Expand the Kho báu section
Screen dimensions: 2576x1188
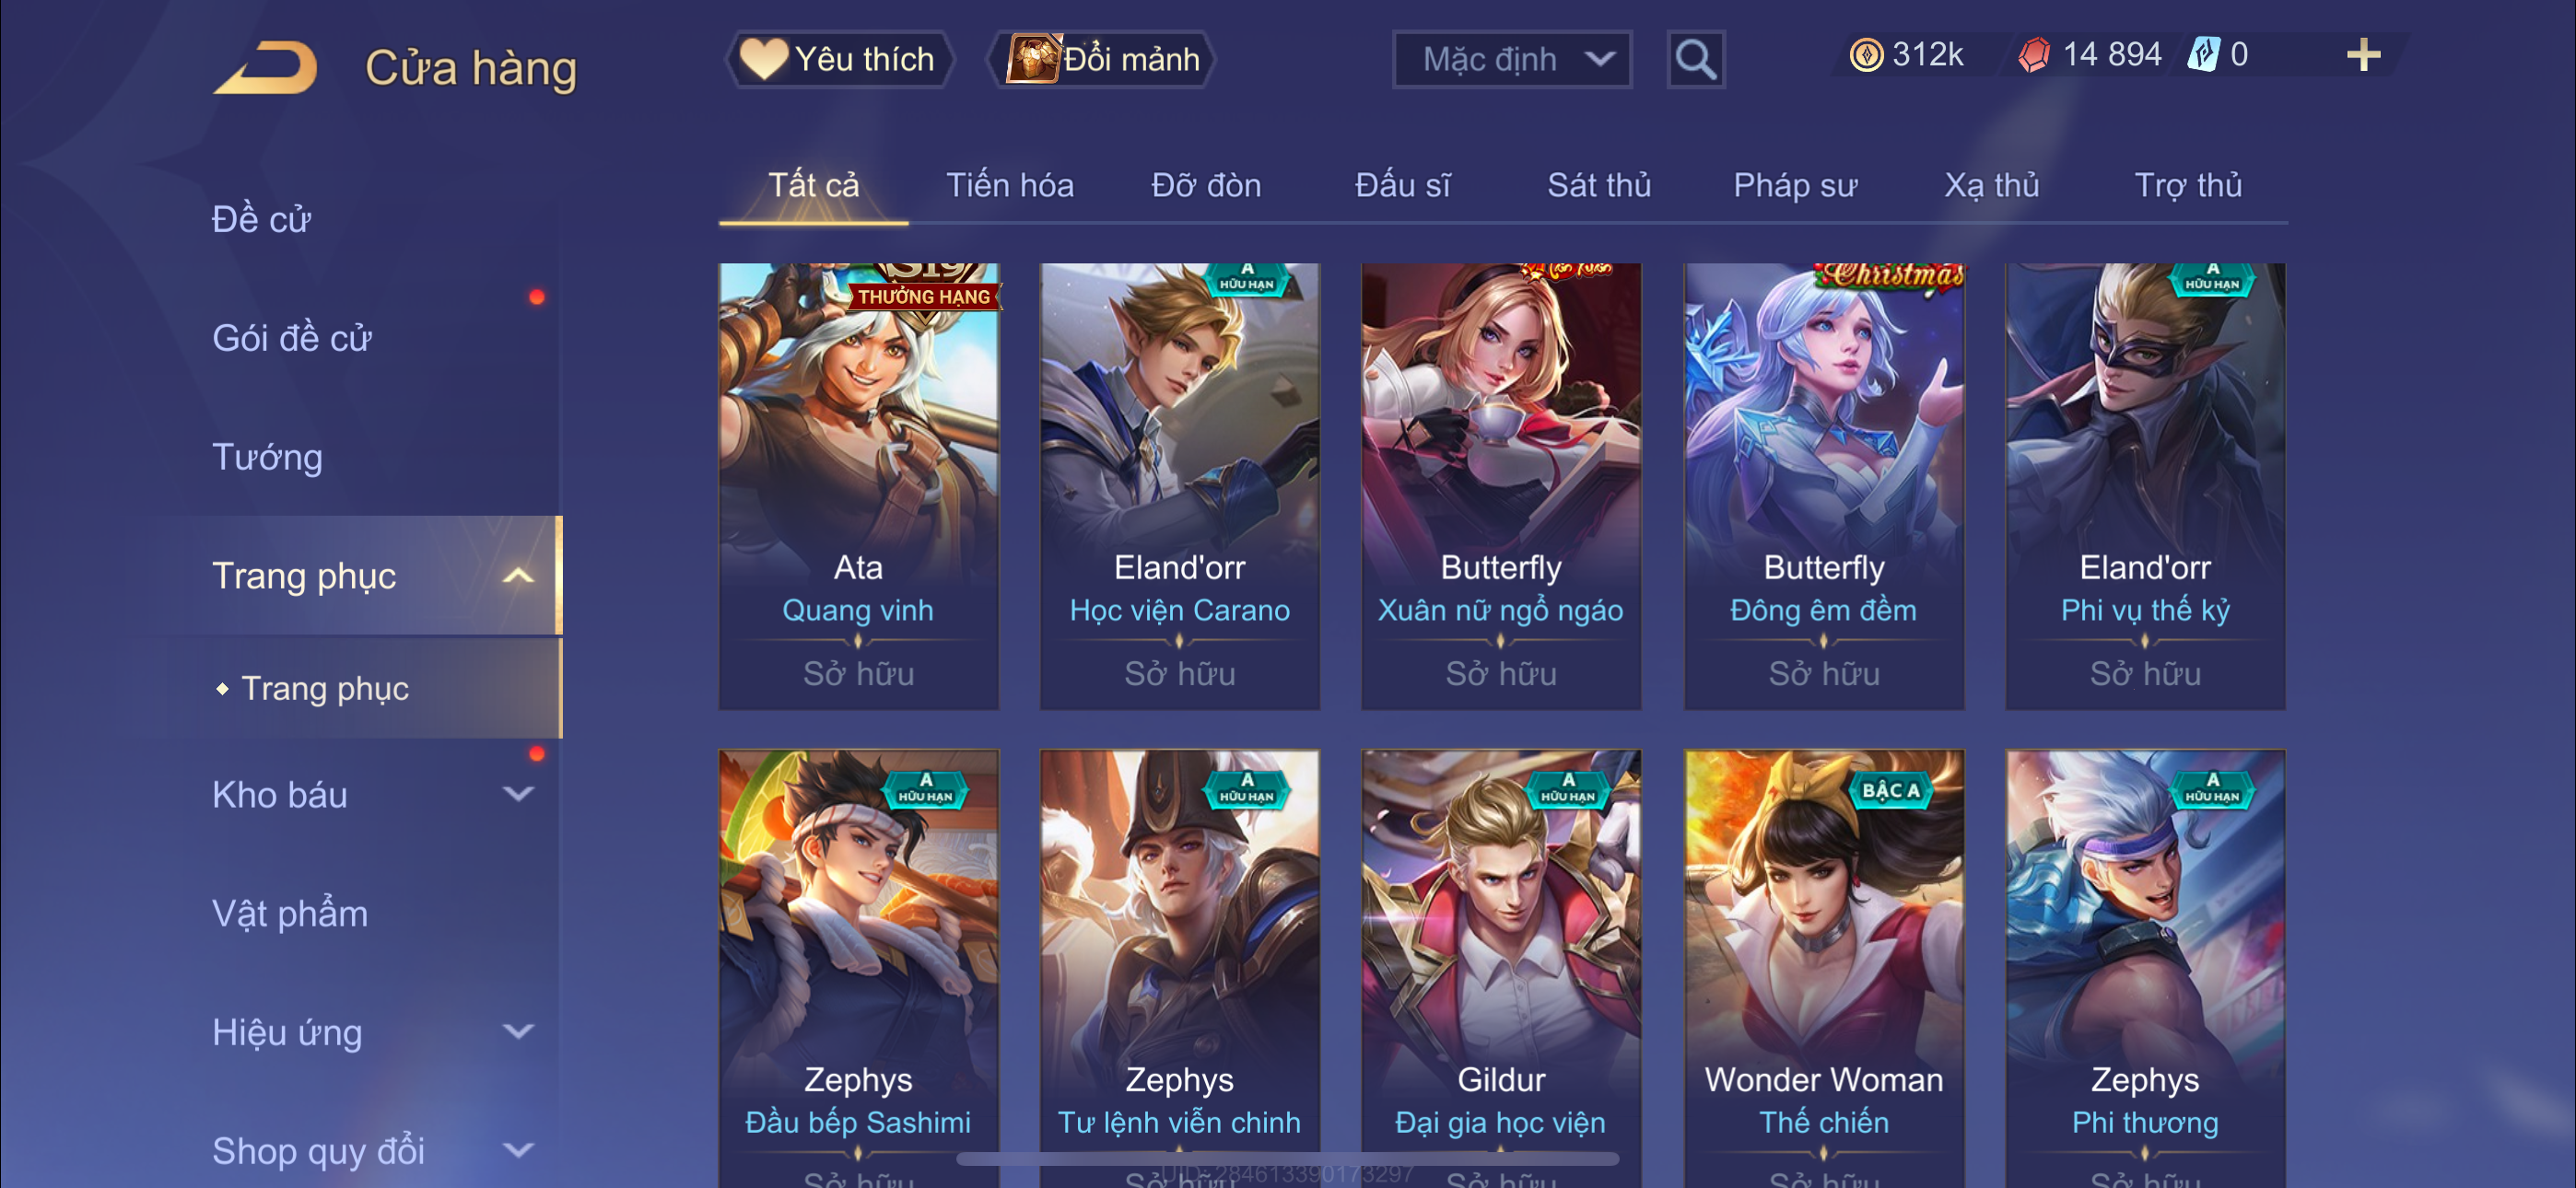tap(517, 795)
